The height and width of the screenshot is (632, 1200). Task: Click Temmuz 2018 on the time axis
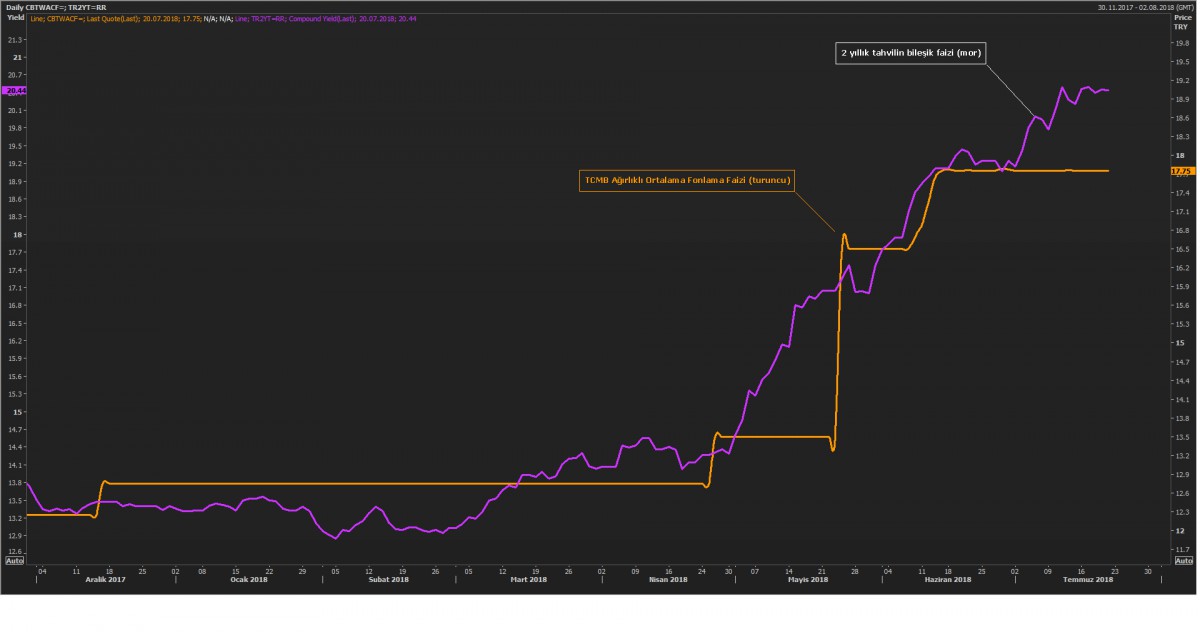1090,580
